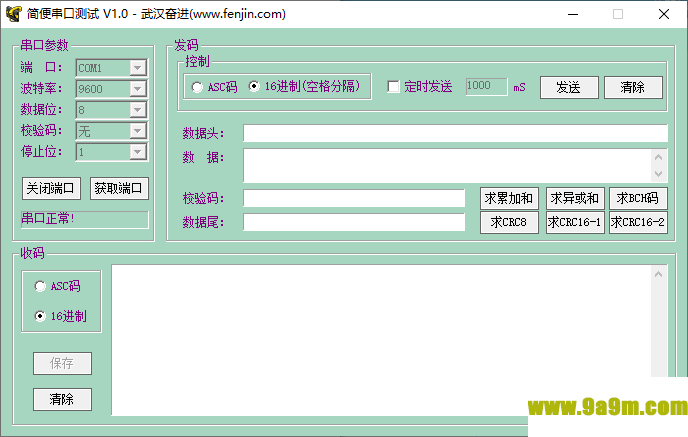Click the 发送 button

pyautogui.click(x=569, y=88)
